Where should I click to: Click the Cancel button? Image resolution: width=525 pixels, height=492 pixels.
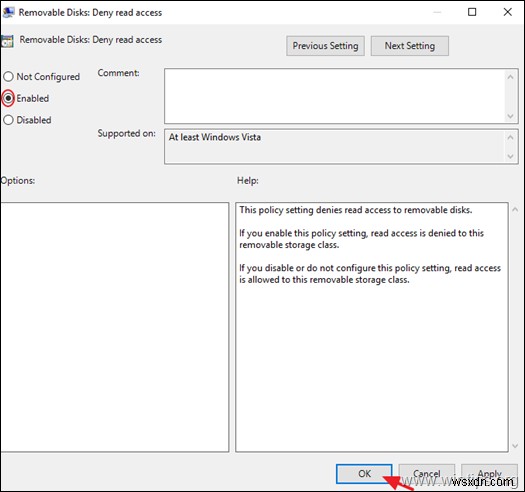(427, 474)
